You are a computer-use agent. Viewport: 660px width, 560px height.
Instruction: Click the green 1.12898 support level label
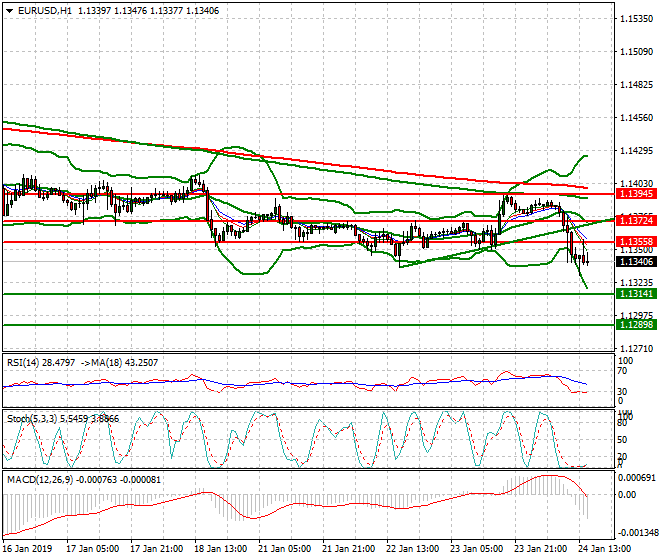point(636,325)
